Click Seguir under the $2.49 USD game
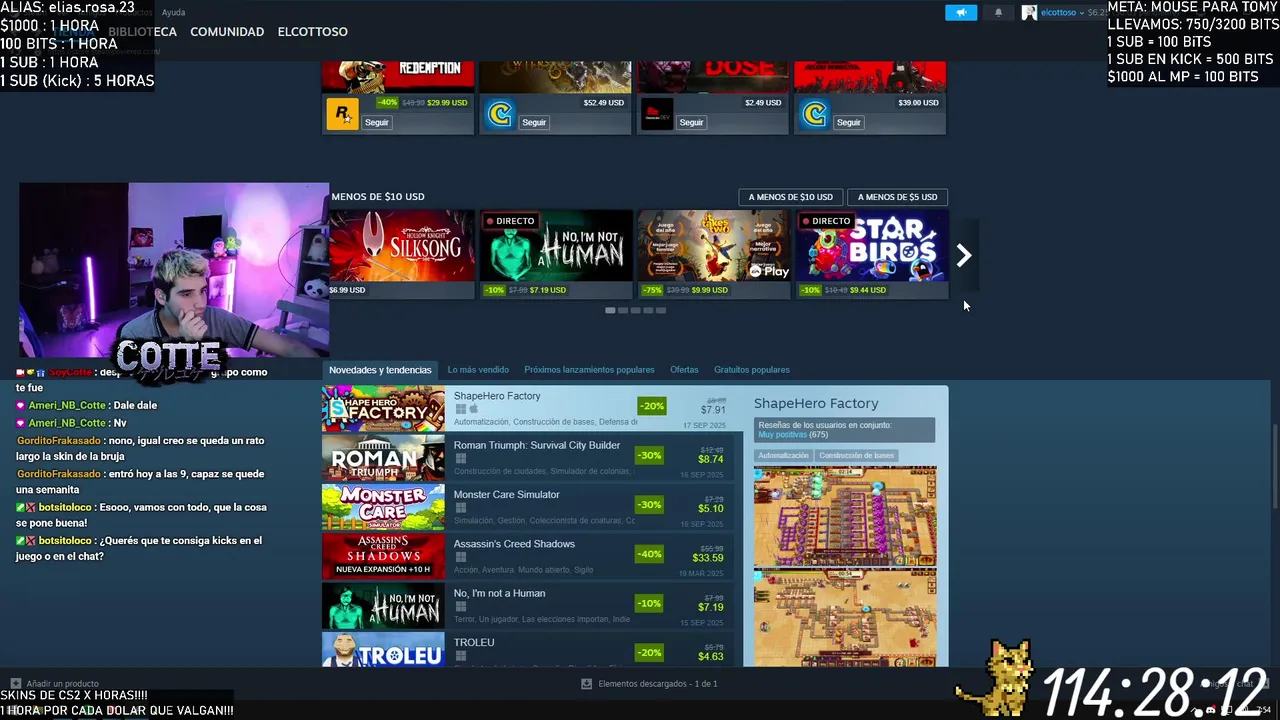Viewport: 1280px width, 720px height. [x=691, y=122]
